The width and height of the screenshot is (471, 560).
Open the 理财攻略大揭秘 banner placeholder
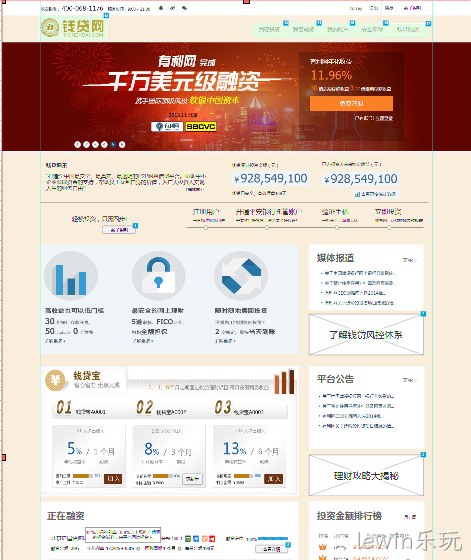(366, 475)
